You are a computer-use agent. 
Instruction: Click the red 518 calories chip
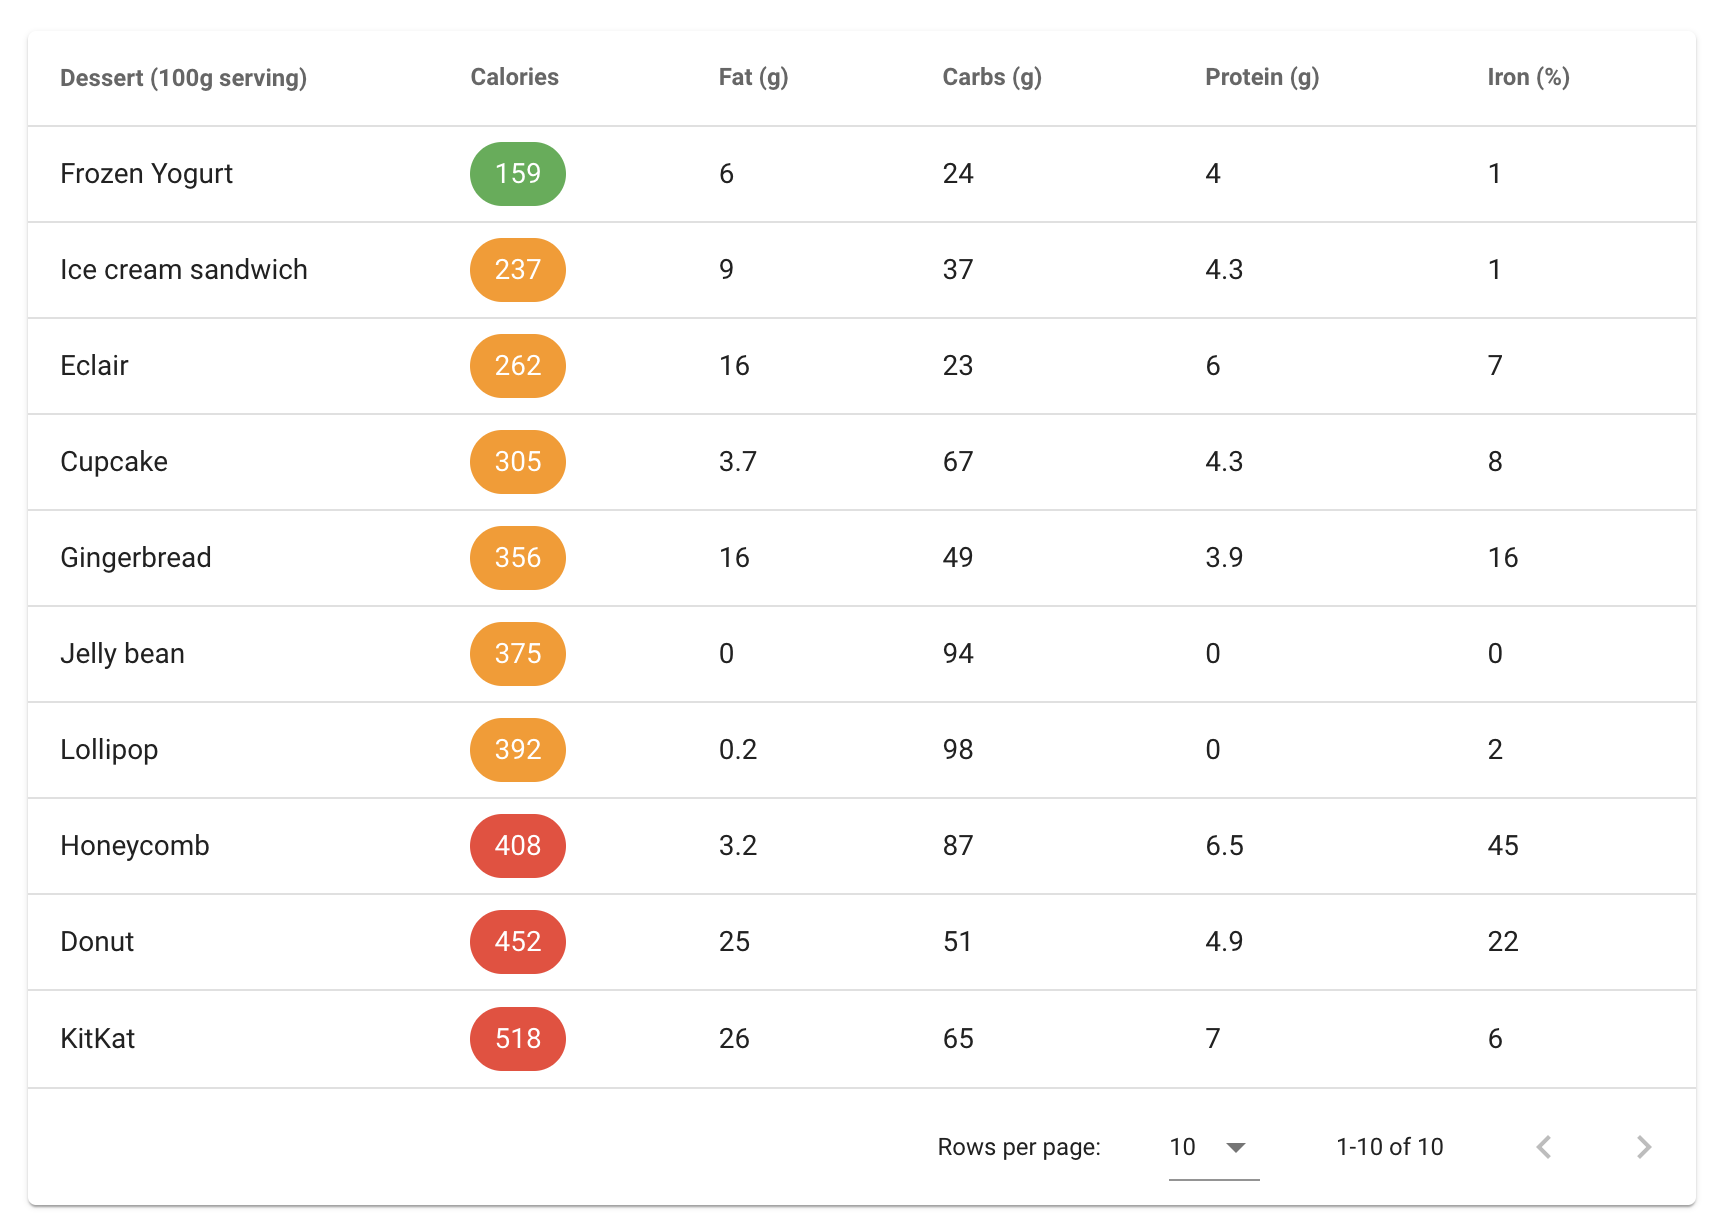517,1039
